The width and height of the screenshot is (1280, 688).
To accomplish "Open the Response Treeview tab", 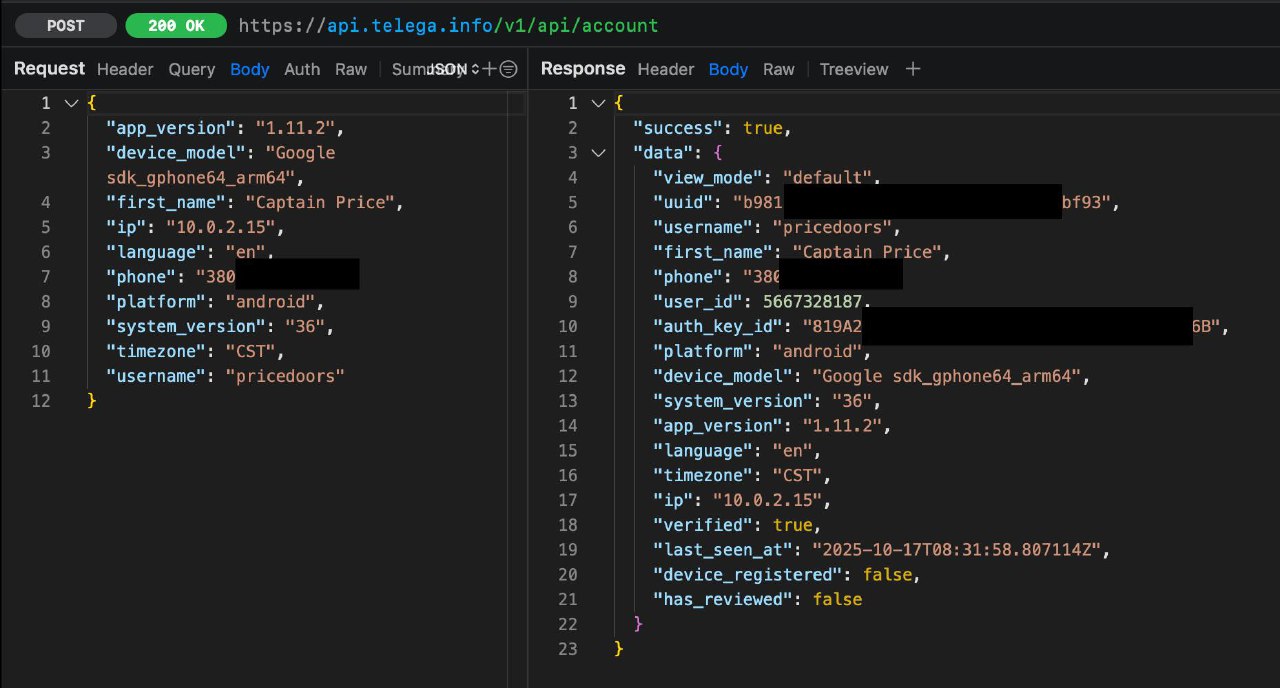I will 853,69.
